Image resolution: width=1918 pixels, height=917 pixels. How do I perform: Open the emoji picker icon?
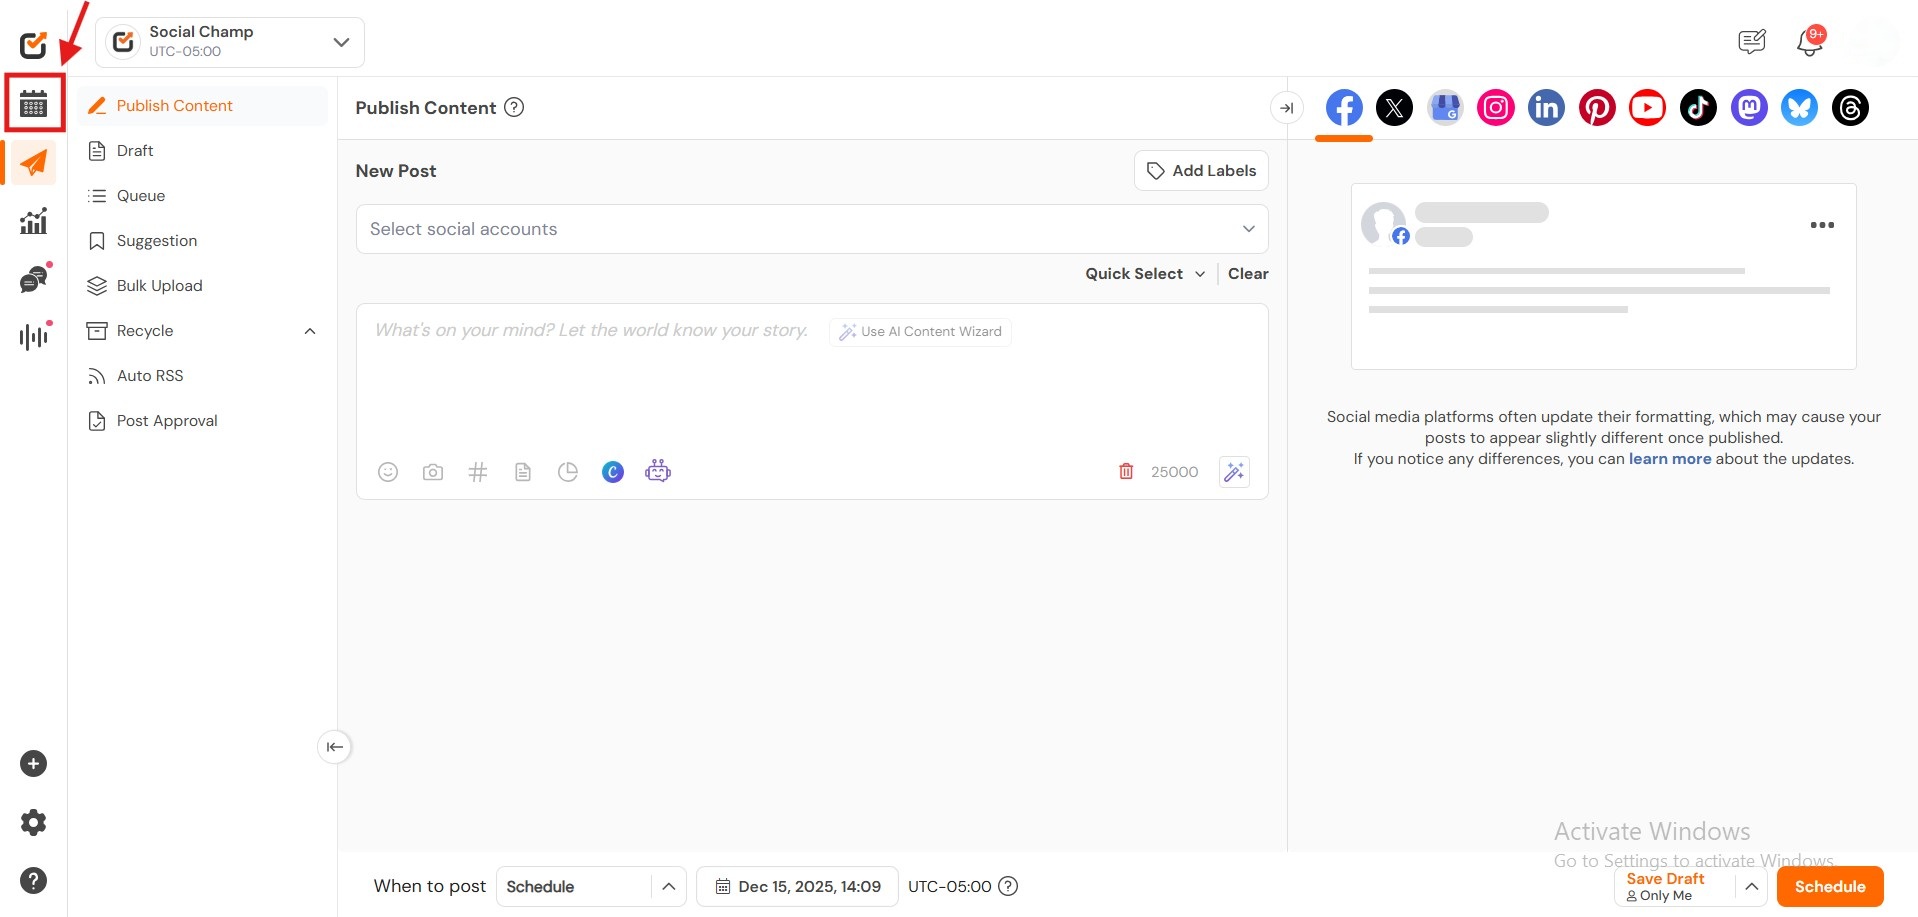click(388, 472)
